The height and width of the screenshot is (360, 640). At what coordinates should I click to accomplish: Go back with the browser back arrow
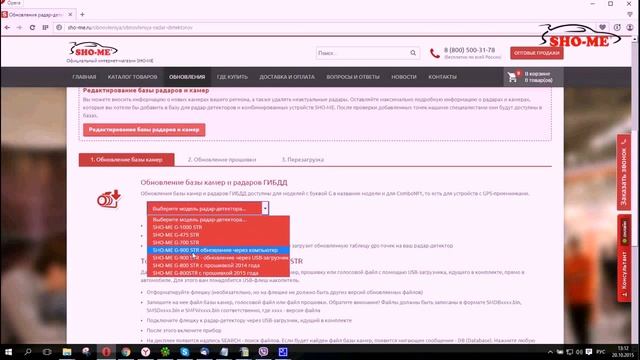(x=7, y=27)
